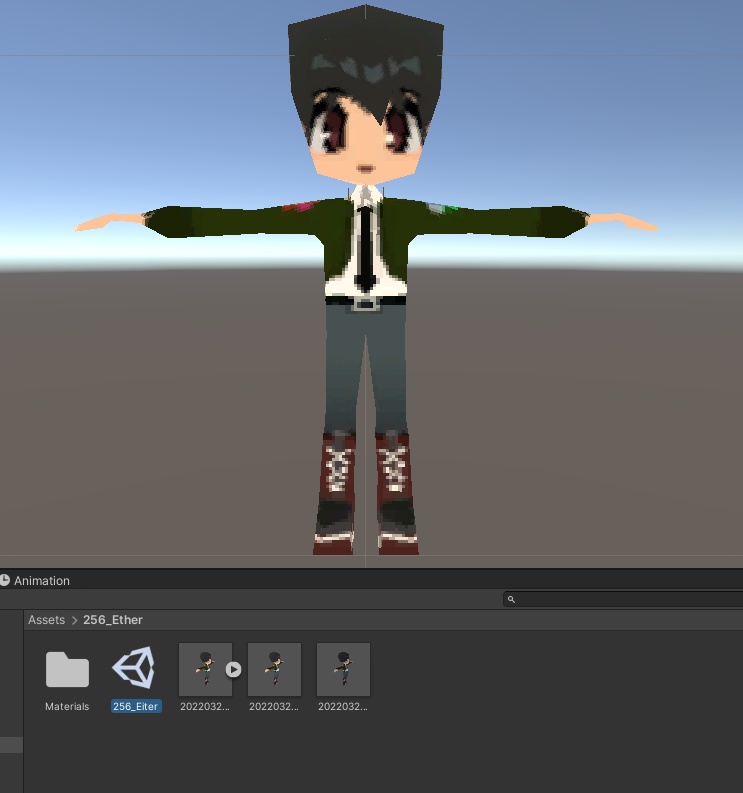Select the 256_Eiter Unity scene icon
This screenshot has width=743, height=793.
134,668
